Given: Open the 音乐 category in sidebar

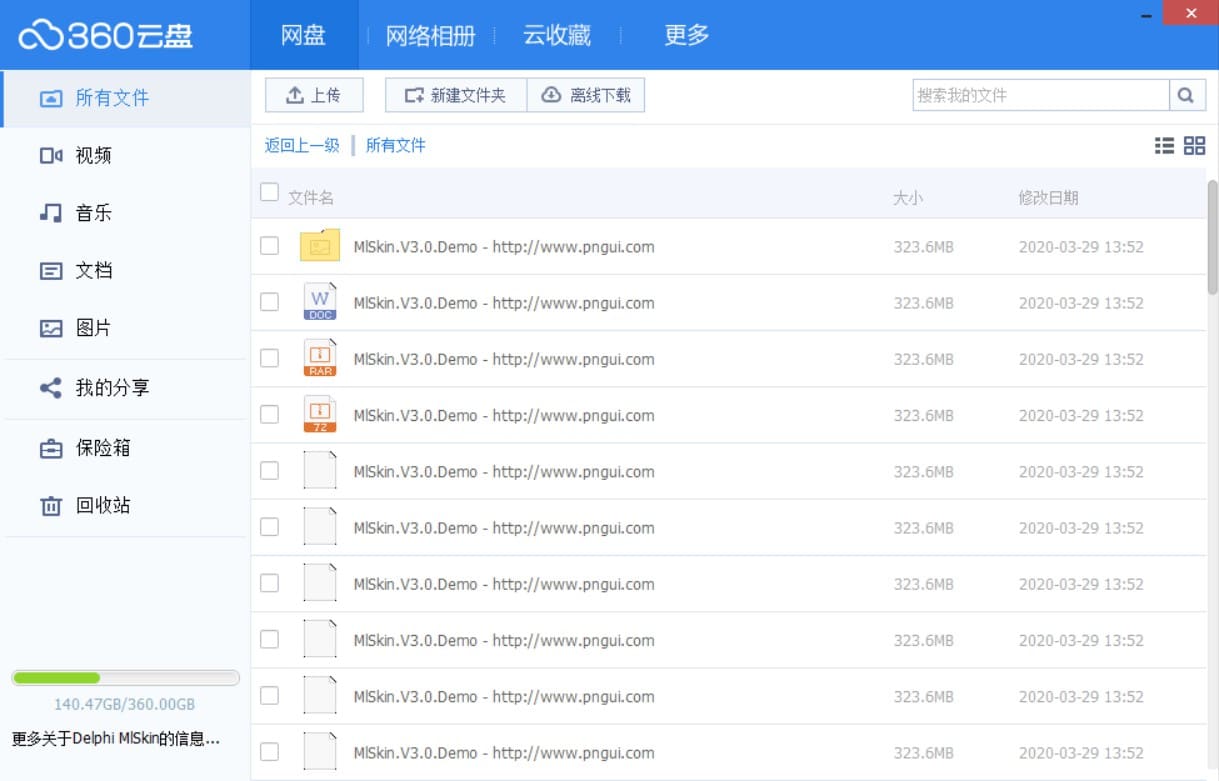Looking at the screenshot, I should coord(125,213).
